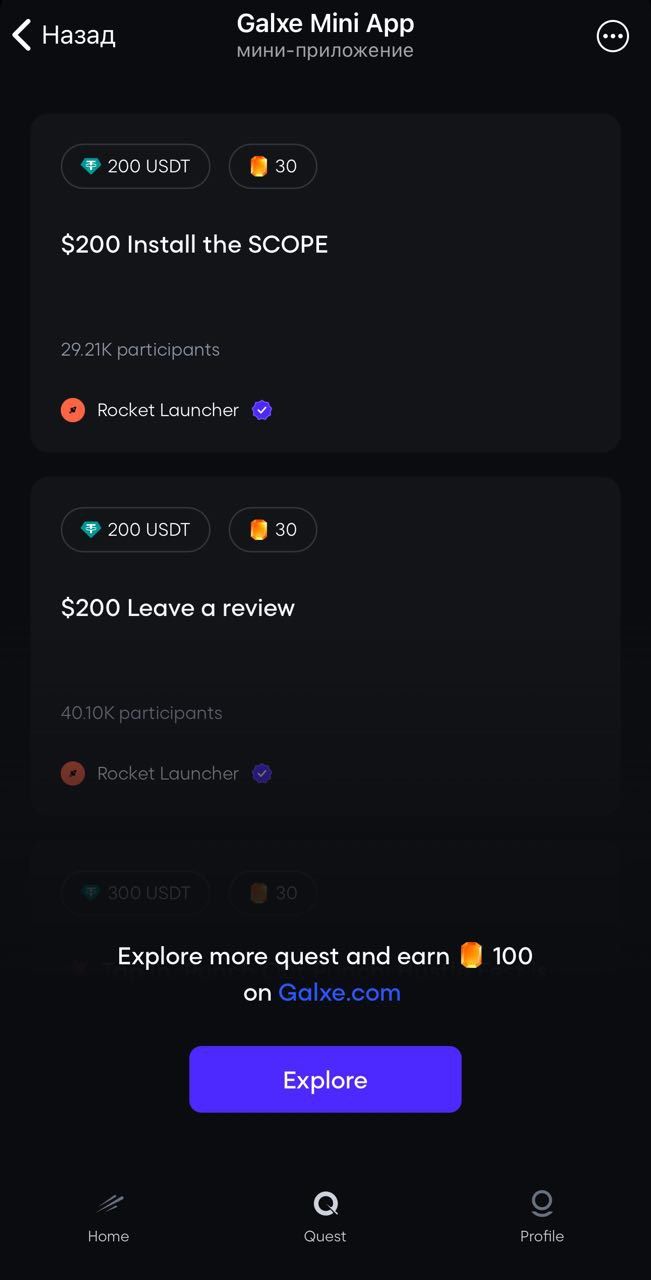Screen dimensions: 651x1280
Task: Open the Galxe.com link
Action: click(338, 992)
